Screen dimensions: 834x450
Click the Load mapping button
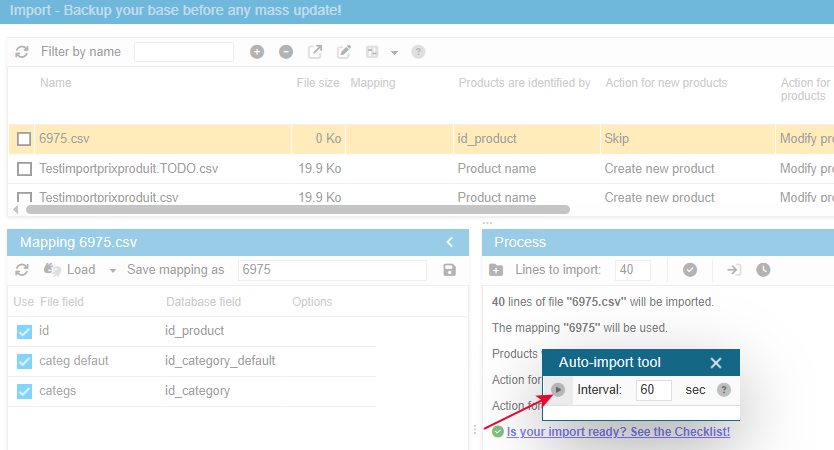point(70,270)
